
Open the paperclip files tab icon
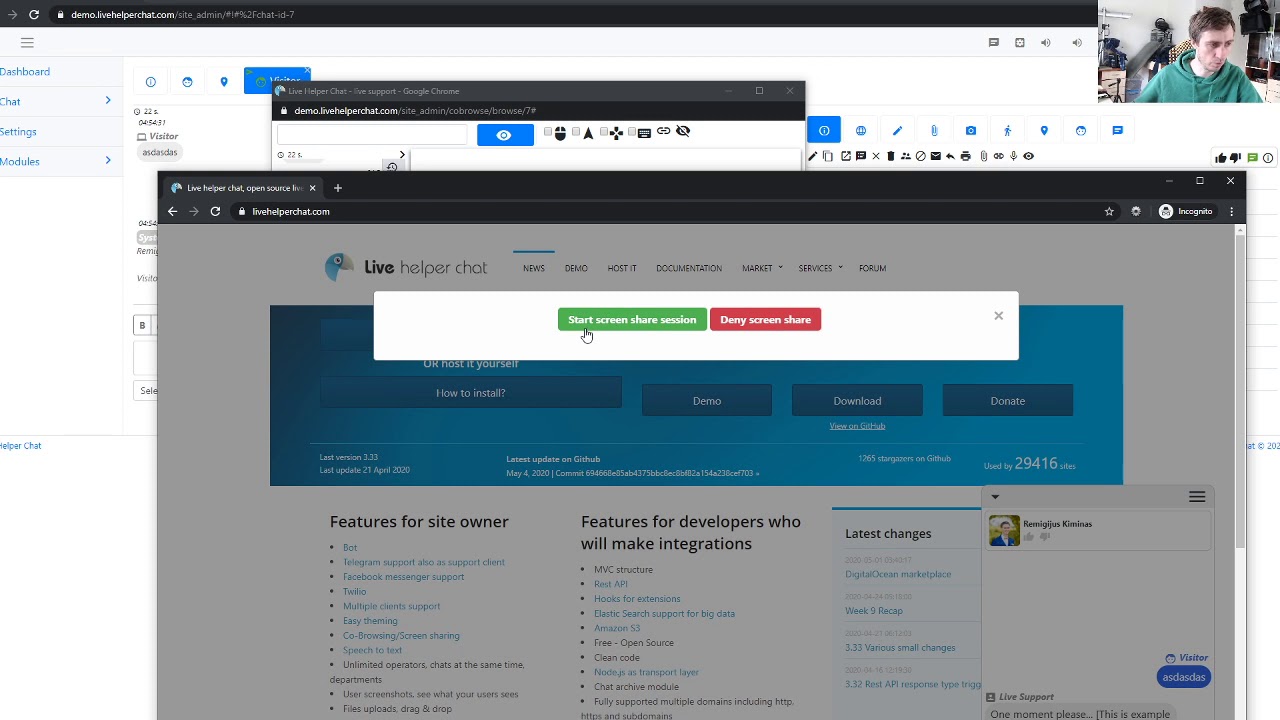tap(934, 130)
